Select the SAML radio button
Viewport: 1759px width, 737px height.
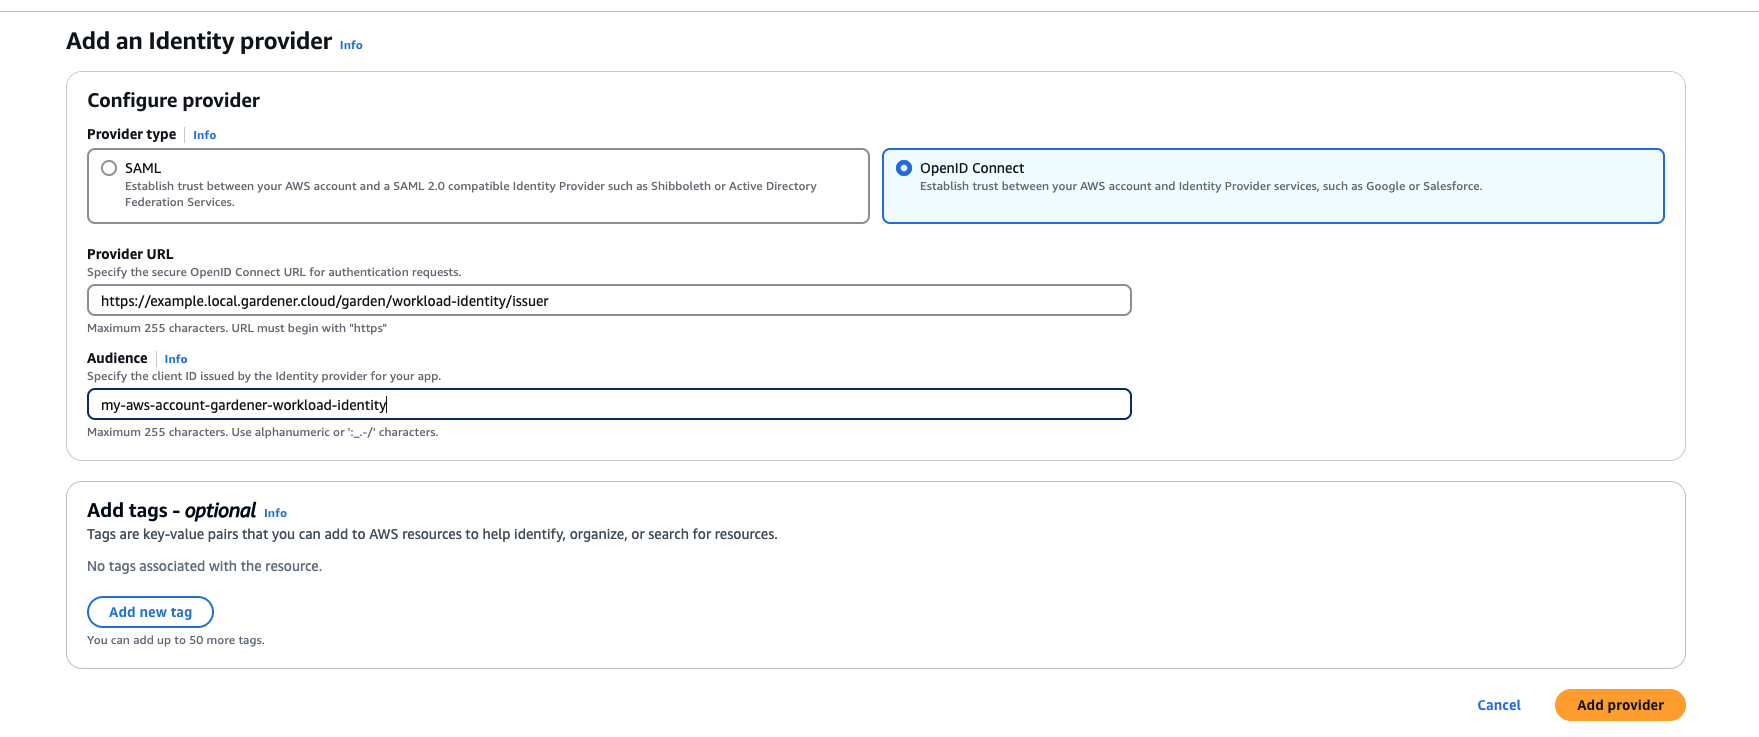109,168
